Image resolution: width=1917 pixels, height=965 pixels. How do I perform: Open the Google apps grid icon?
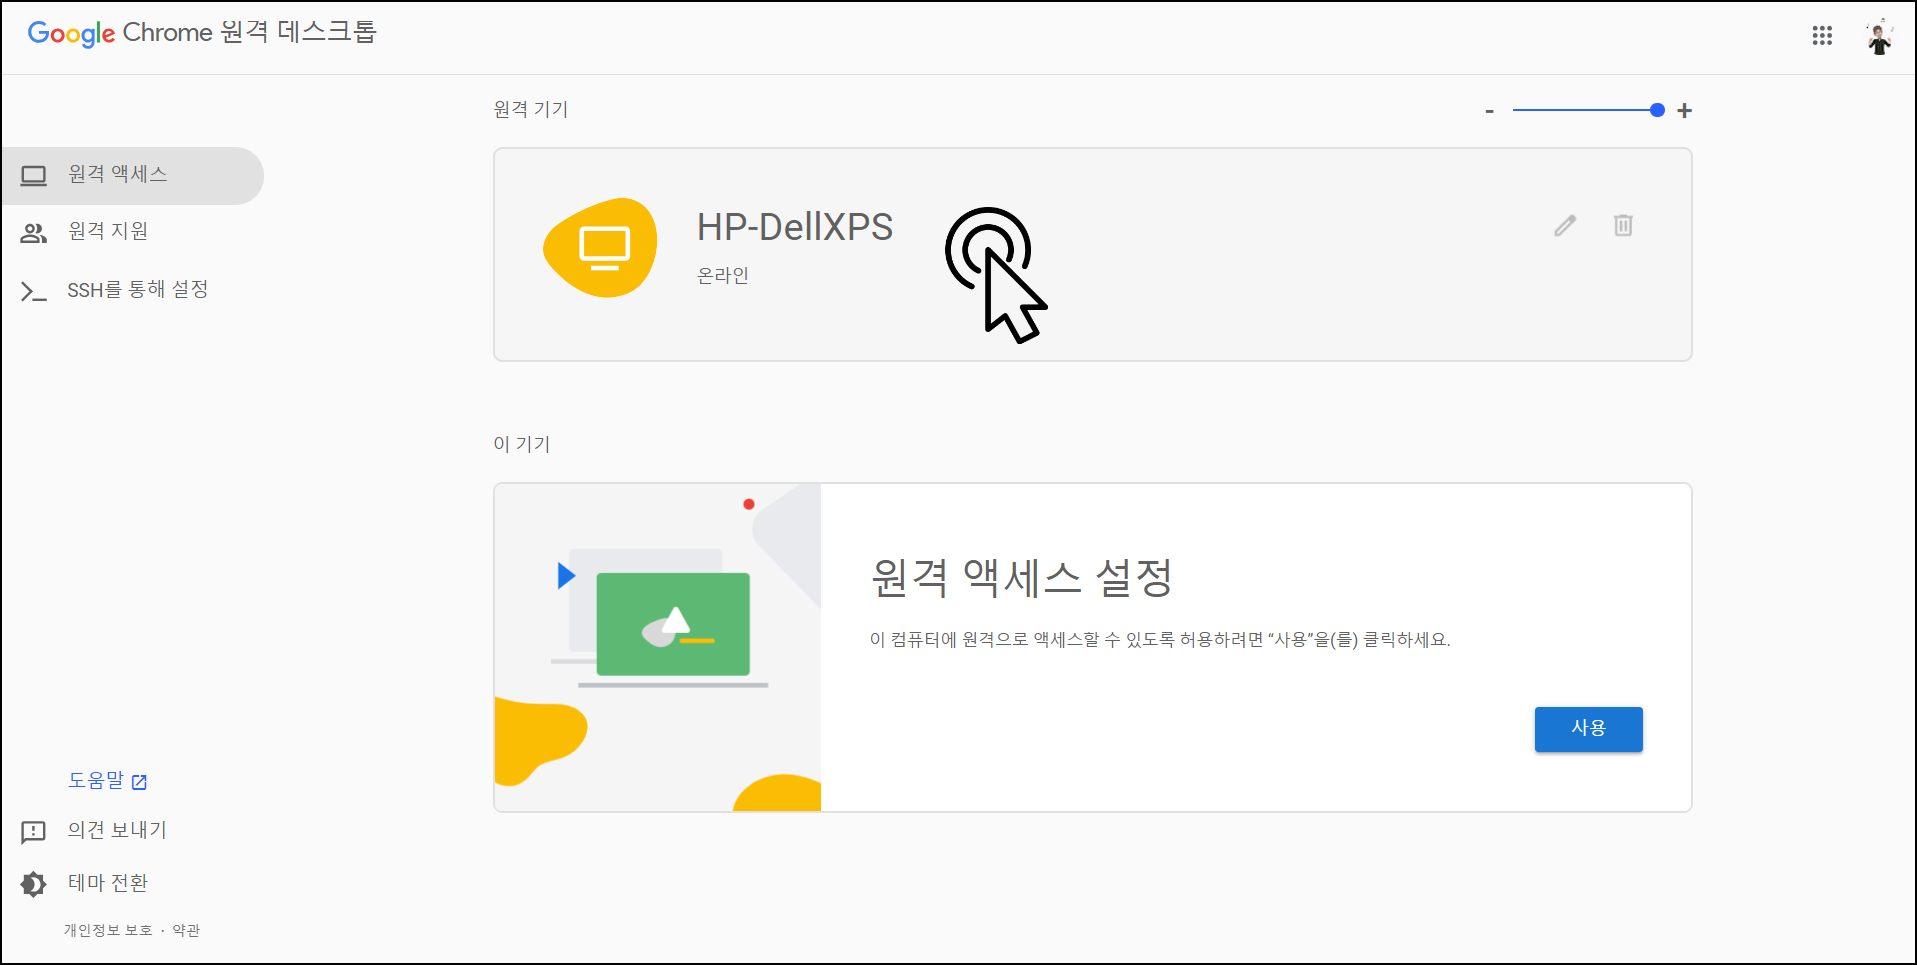(x=1822, y=36)
